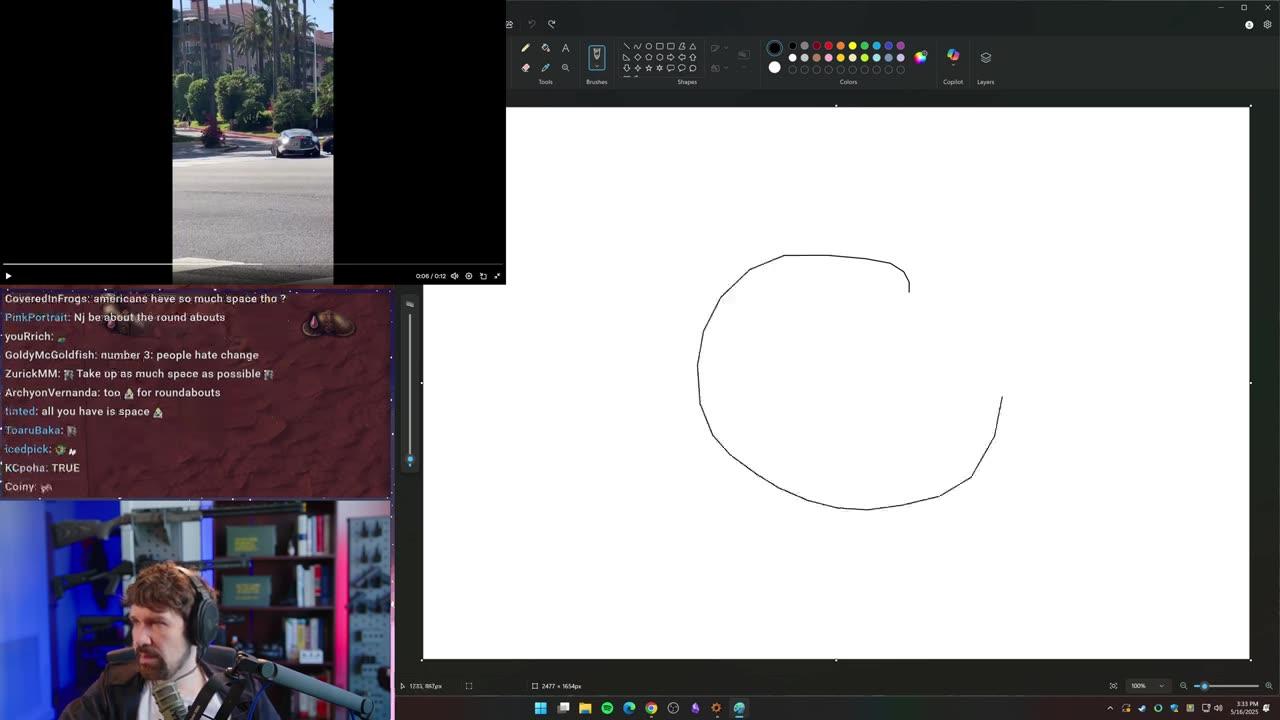Open the Windows Start menu
The image size is (1280, 720).
coord(541,708)
